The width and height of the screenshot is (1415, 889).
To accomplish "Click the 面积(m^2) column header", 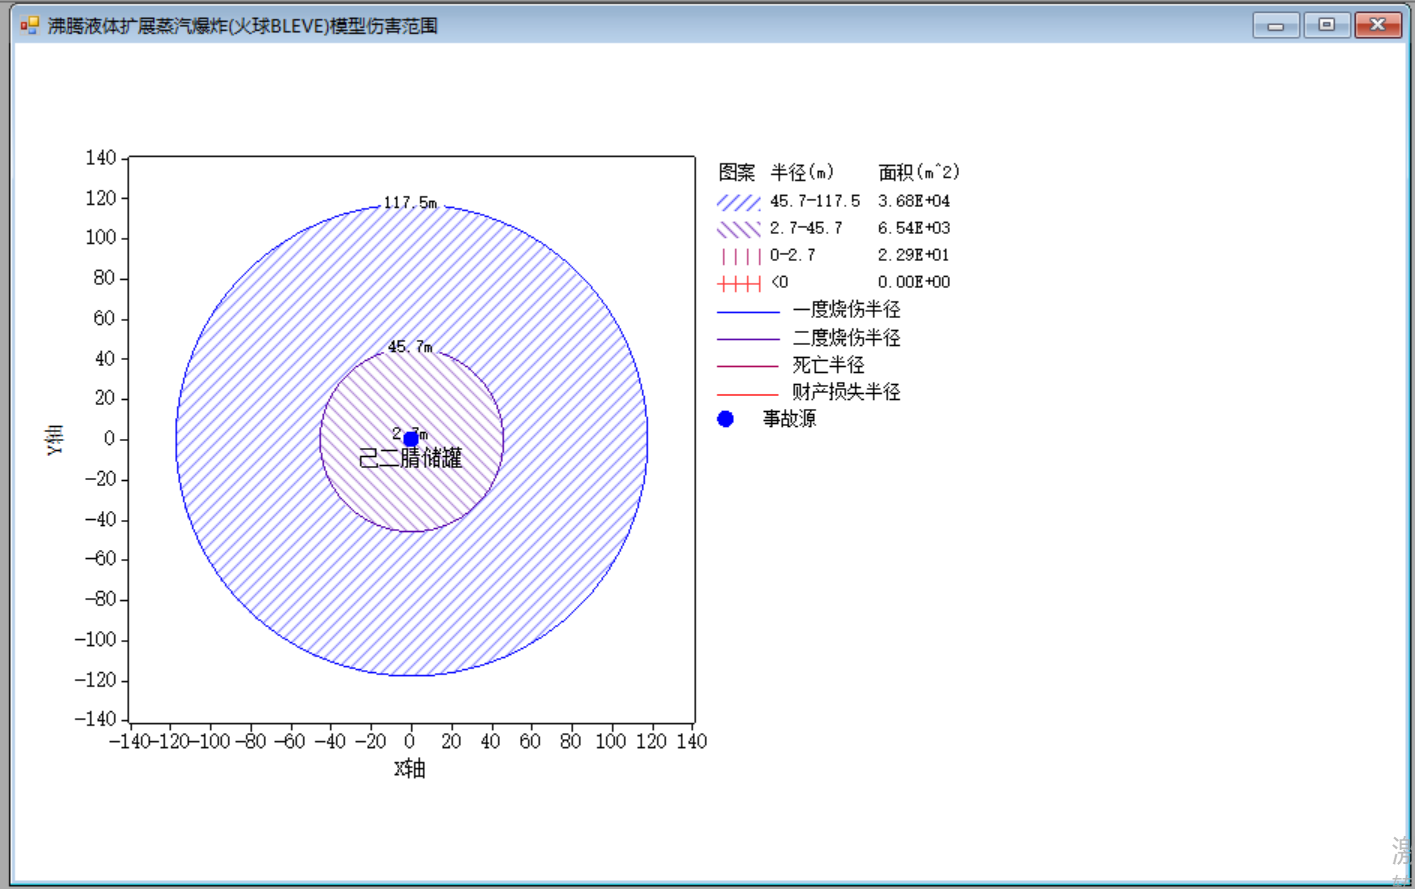I will click(919, 173).
